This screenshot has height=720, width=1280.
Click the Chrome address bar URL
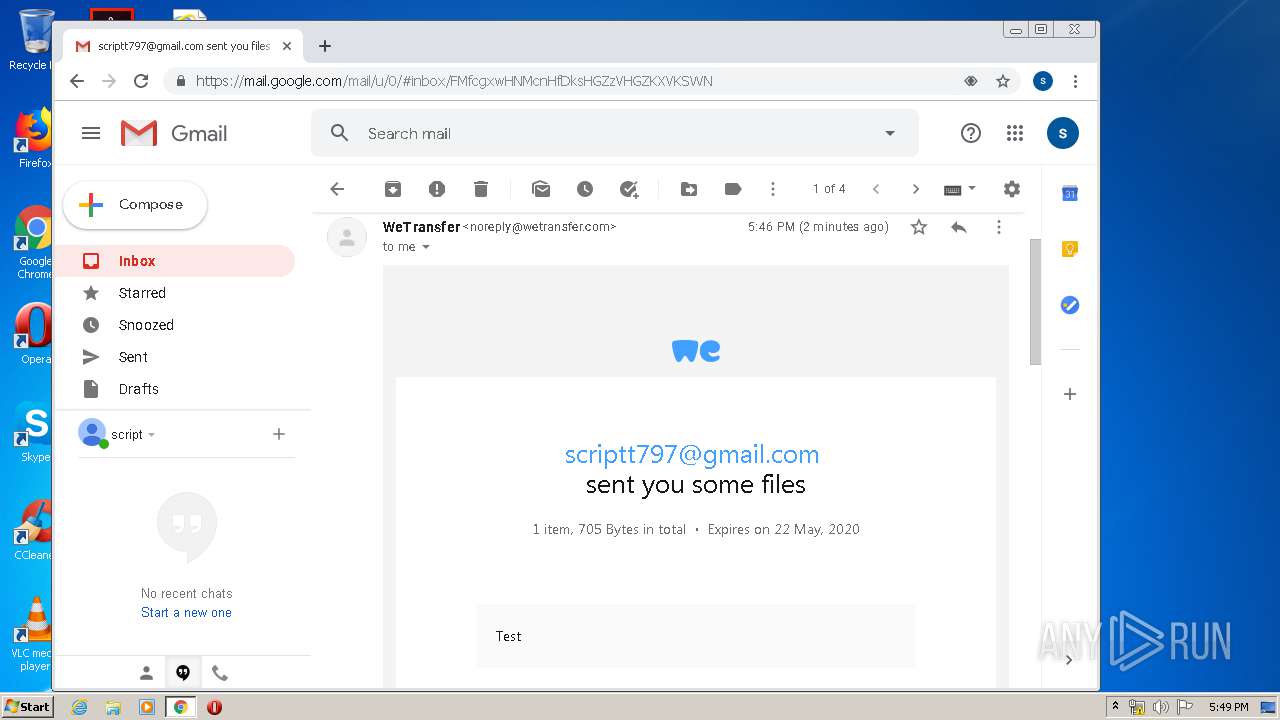454,81
